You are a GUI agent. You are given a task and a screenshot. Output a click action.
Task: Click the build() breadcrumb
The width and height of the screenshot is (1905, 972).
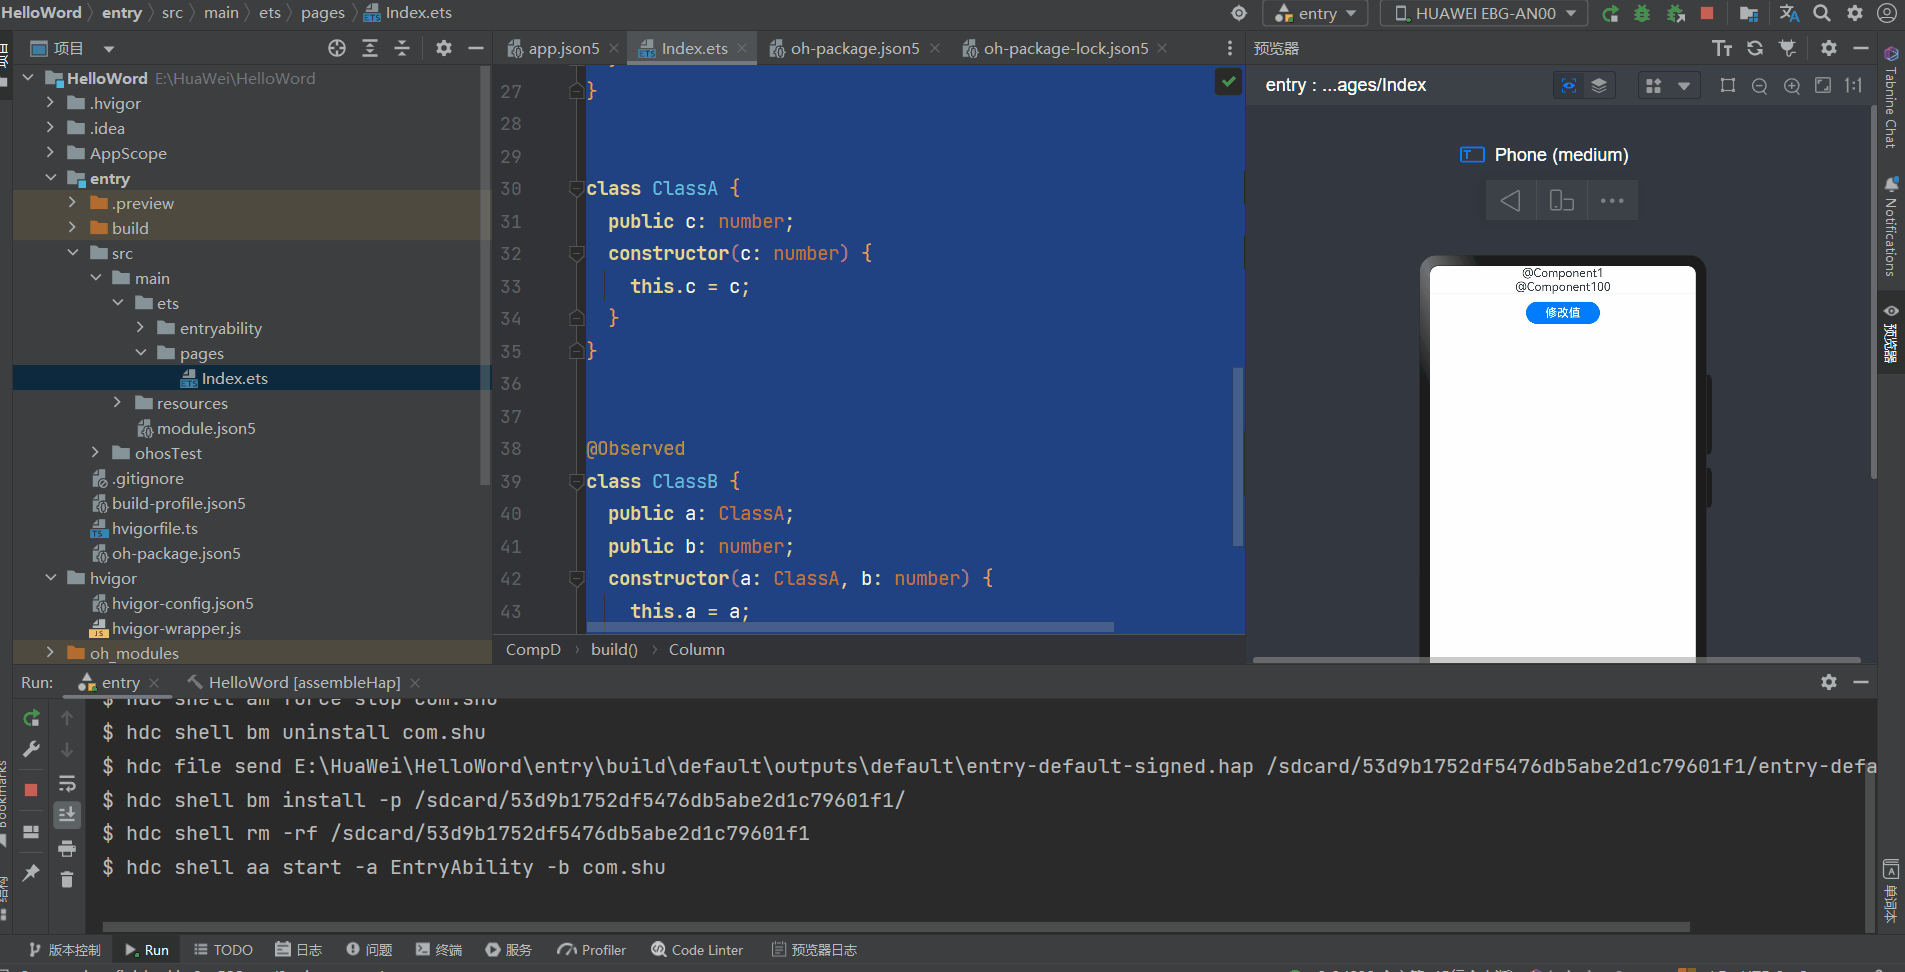click(614, 649)
